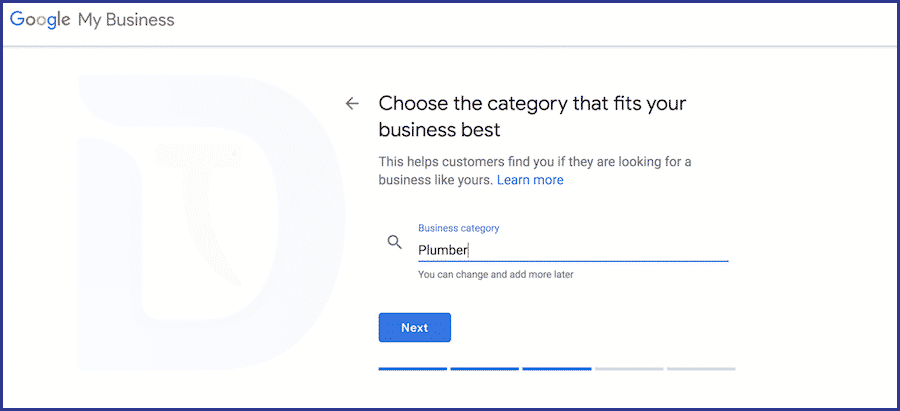This screenshot has width=900, height=411.
Task: Click the blue Next button
Action: click(414, 328)
